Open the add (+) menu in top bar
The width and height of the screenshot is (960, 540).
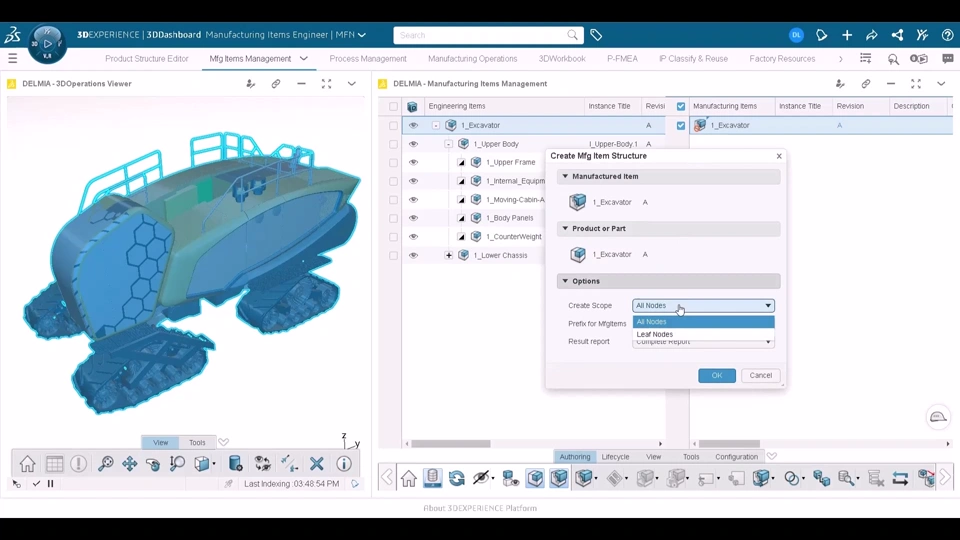point(847,35)
